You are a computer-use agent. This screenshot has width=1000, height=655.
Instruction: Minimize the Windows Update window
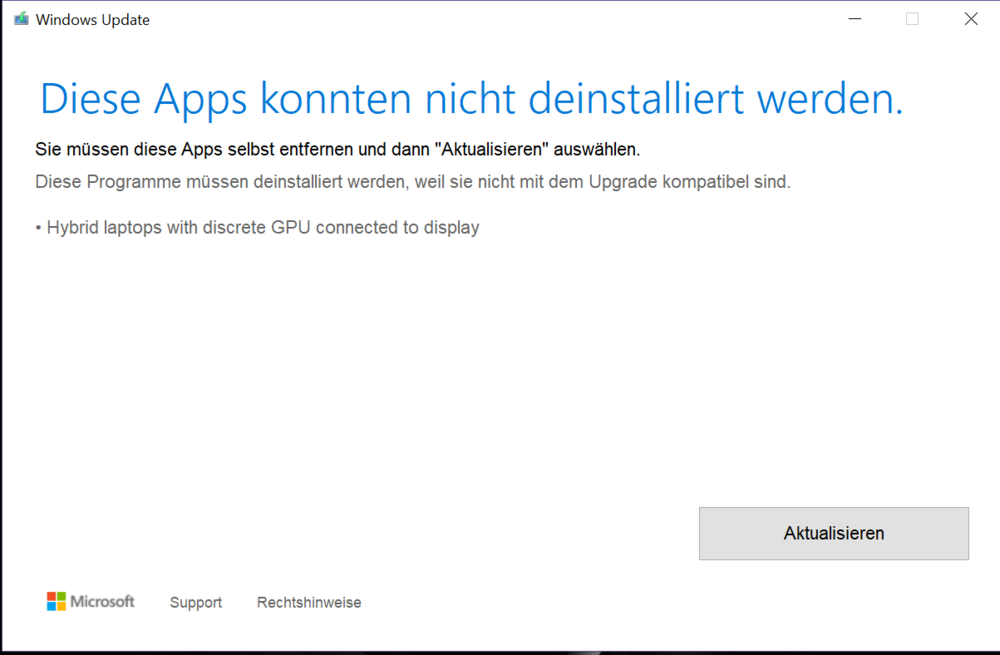tap(854, 19)
